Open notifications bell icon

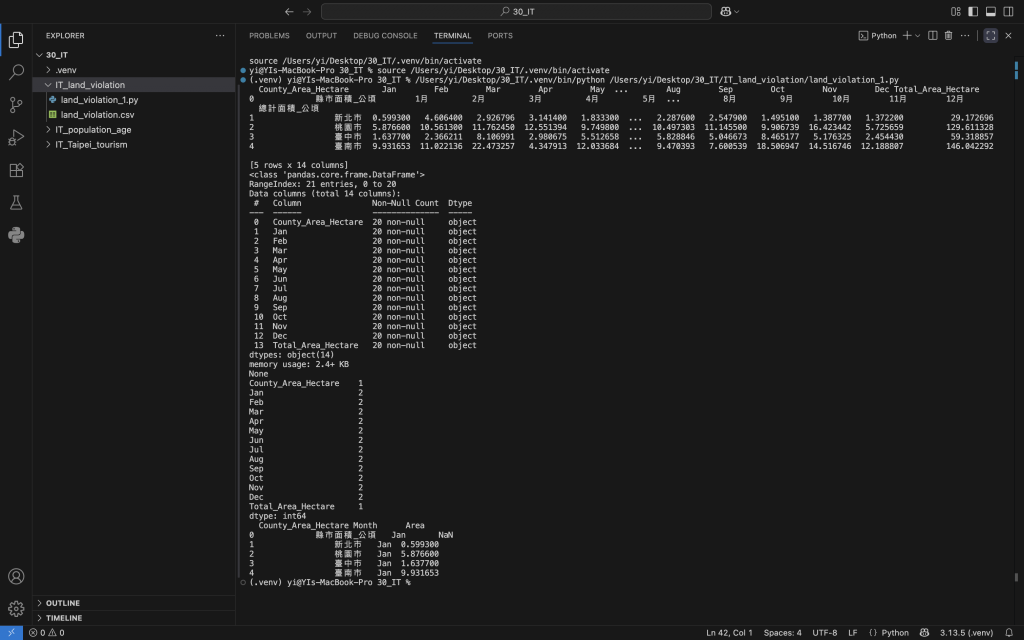(x=1009, y=633)
